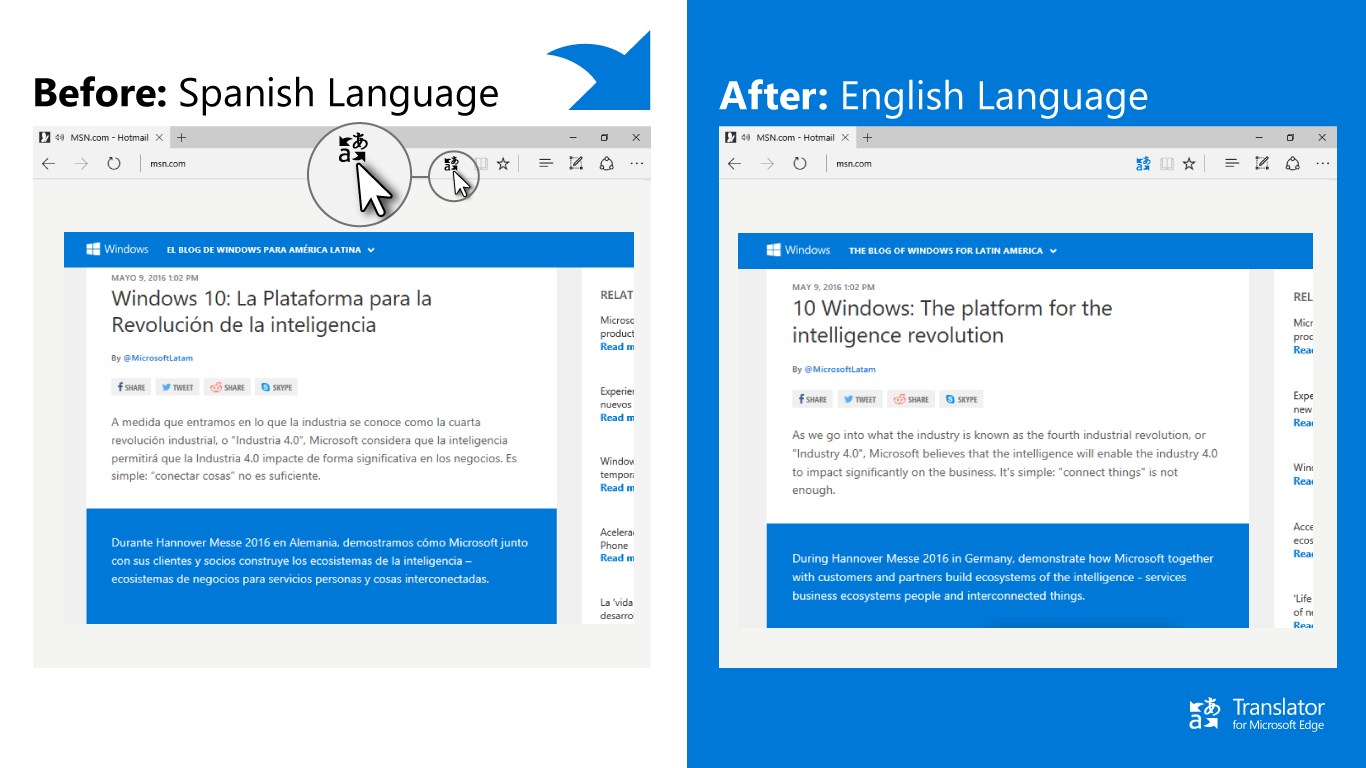This screenshot has width=1366, height=768.
Task: Open Reading view in the English window
Action: (x=1167, y=164)
